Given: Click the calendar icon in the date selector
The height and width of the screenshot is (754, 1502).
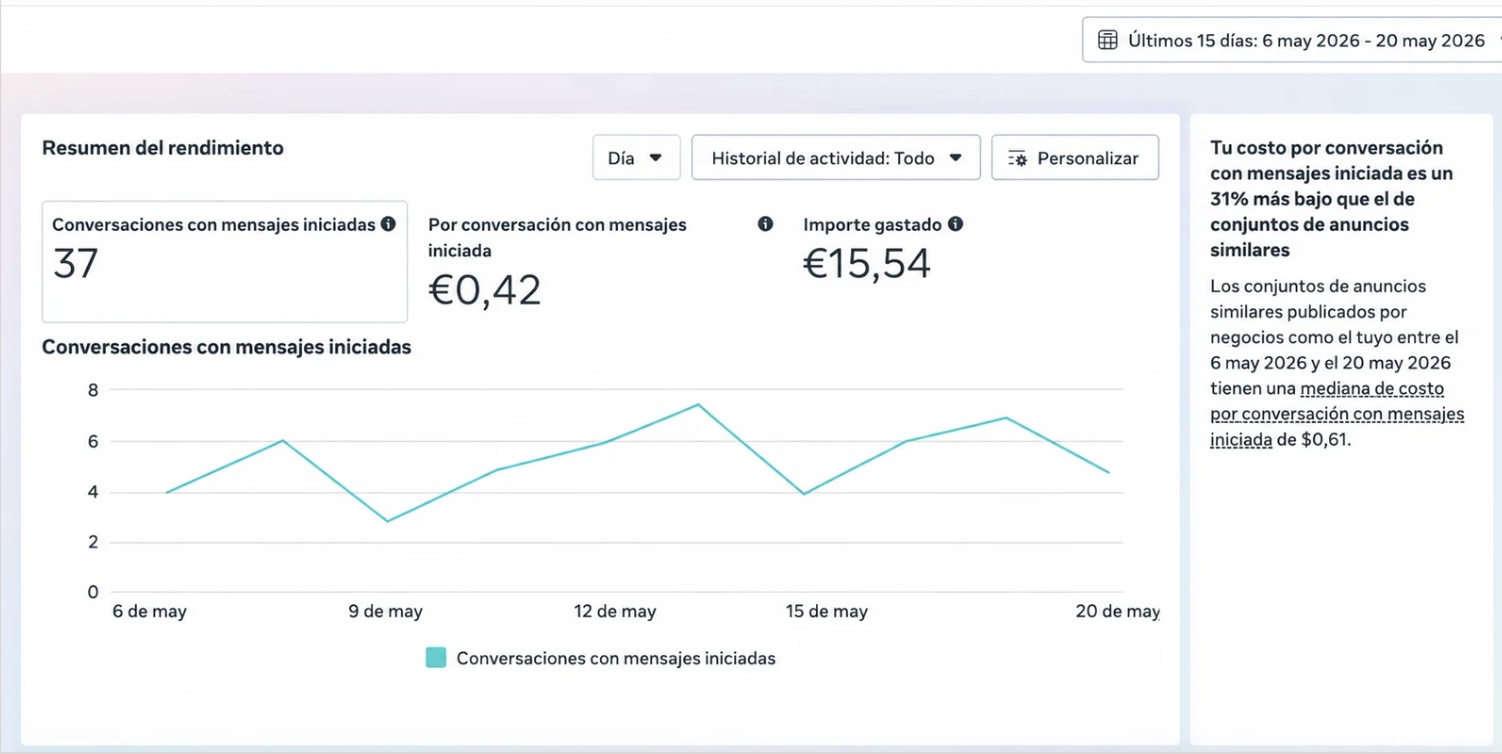Looking at the screenshot, I should pos(1107,40).
